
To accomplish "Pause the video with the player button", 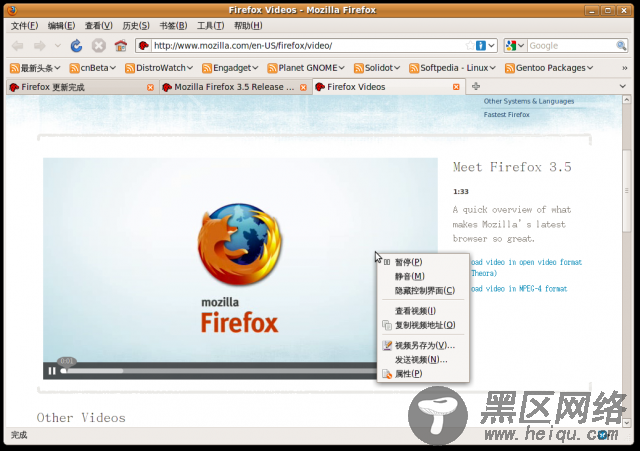I will pos(52,371).
